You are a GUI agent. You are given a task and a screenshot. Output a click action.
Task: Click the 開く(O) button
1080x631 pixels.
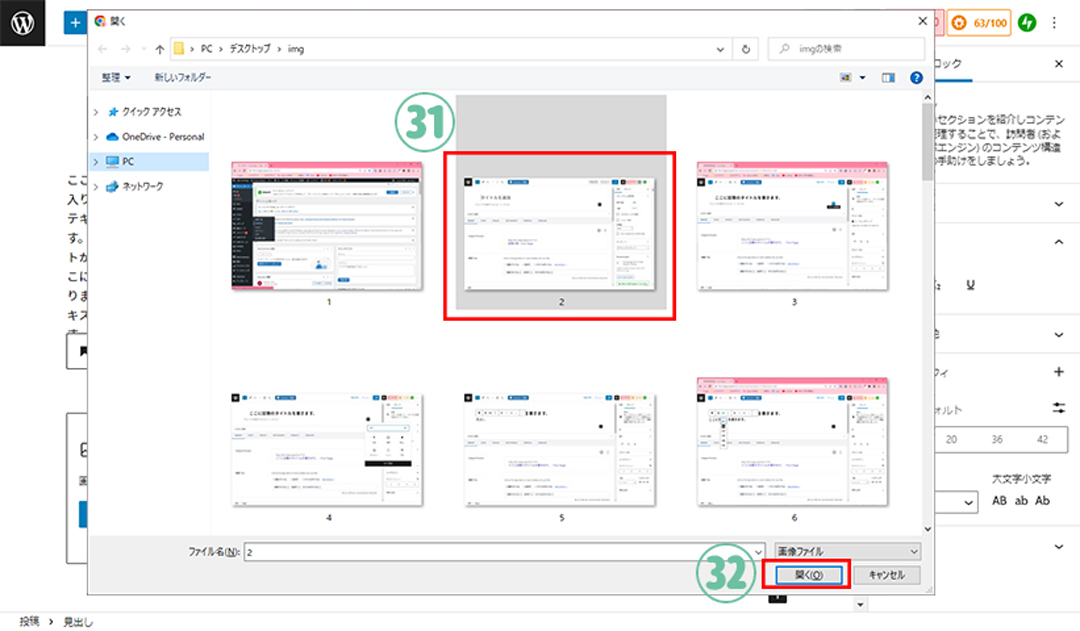[807, 575]
